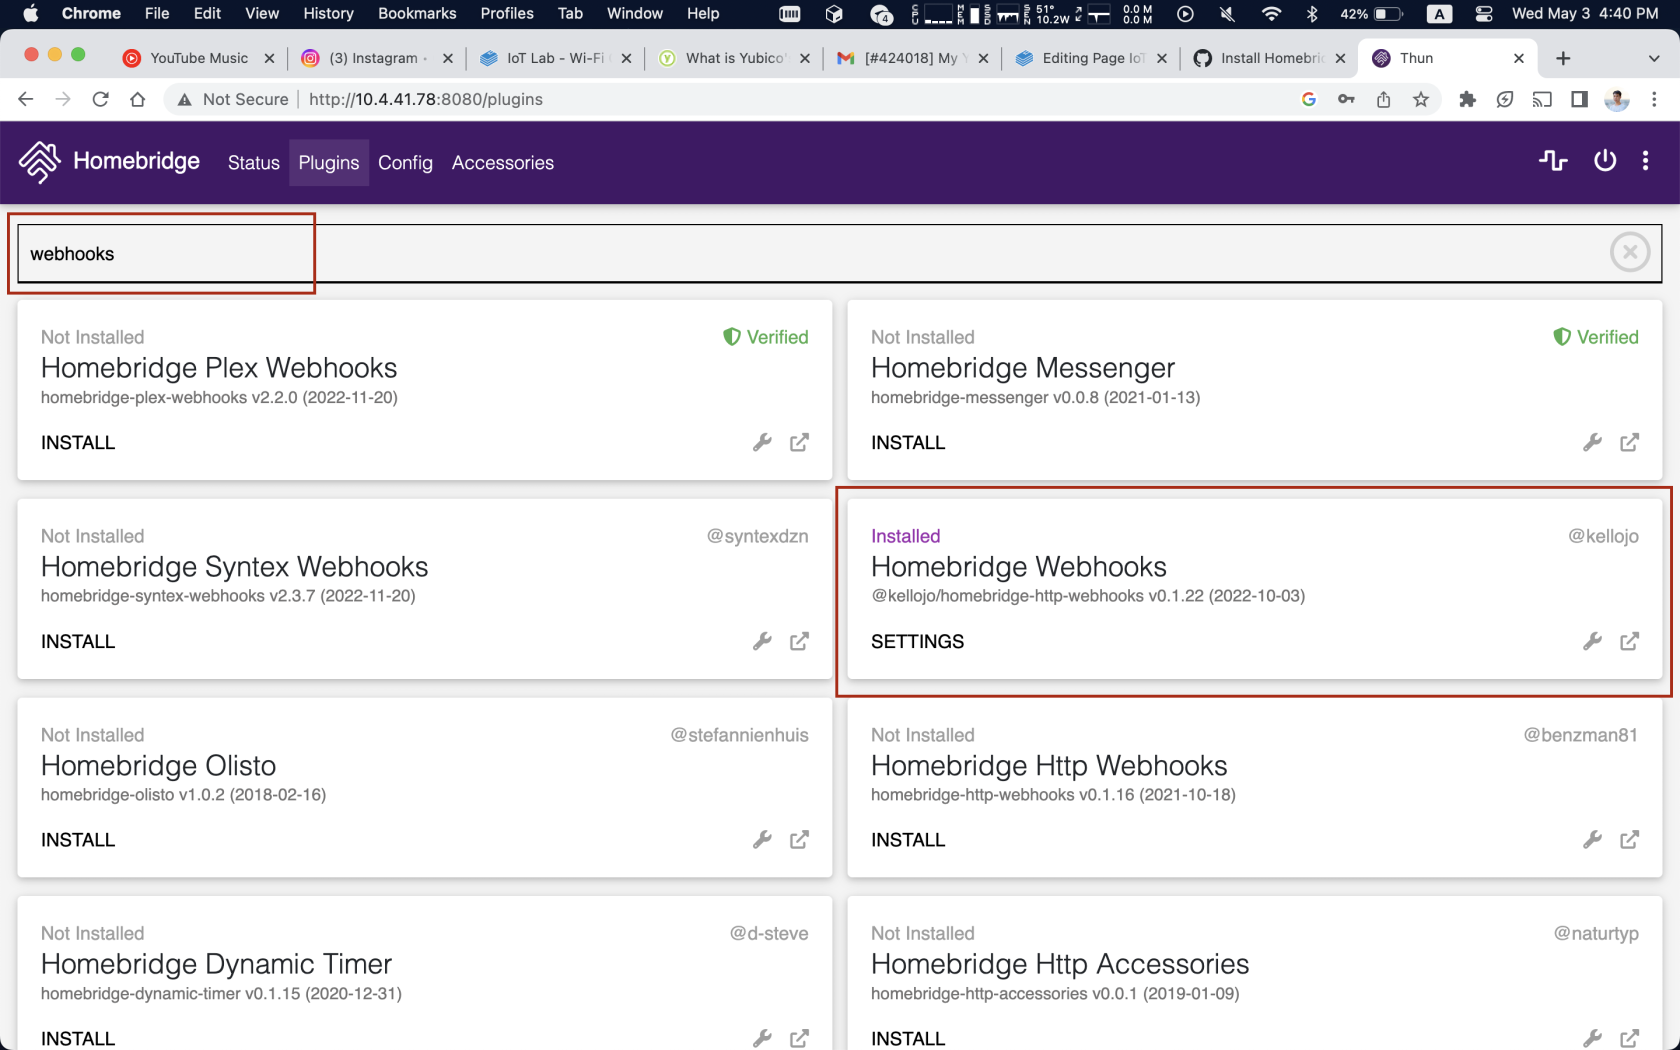Click the Not Secure site info indicator
This screenshot has width=1680, height=1050.
pos(233,99)
